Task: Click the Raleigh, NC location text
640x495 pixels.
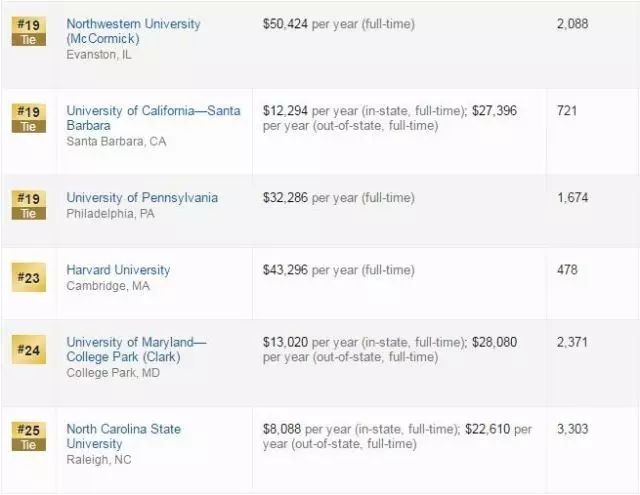Action: pos(99,460)
